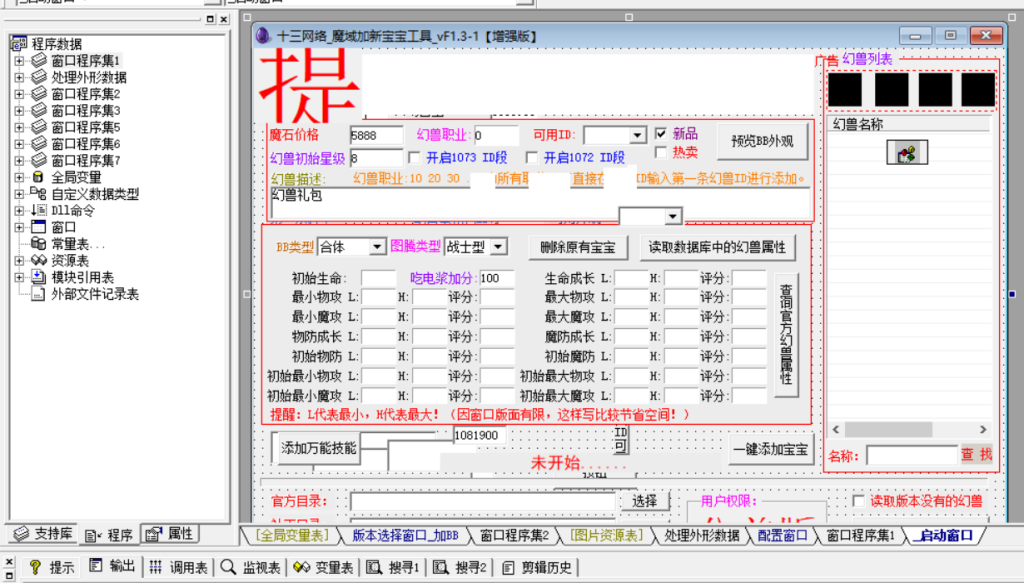Screen dimensions: 1024x583
Task: Click the 程序数据 root icon
Action: 19,44
